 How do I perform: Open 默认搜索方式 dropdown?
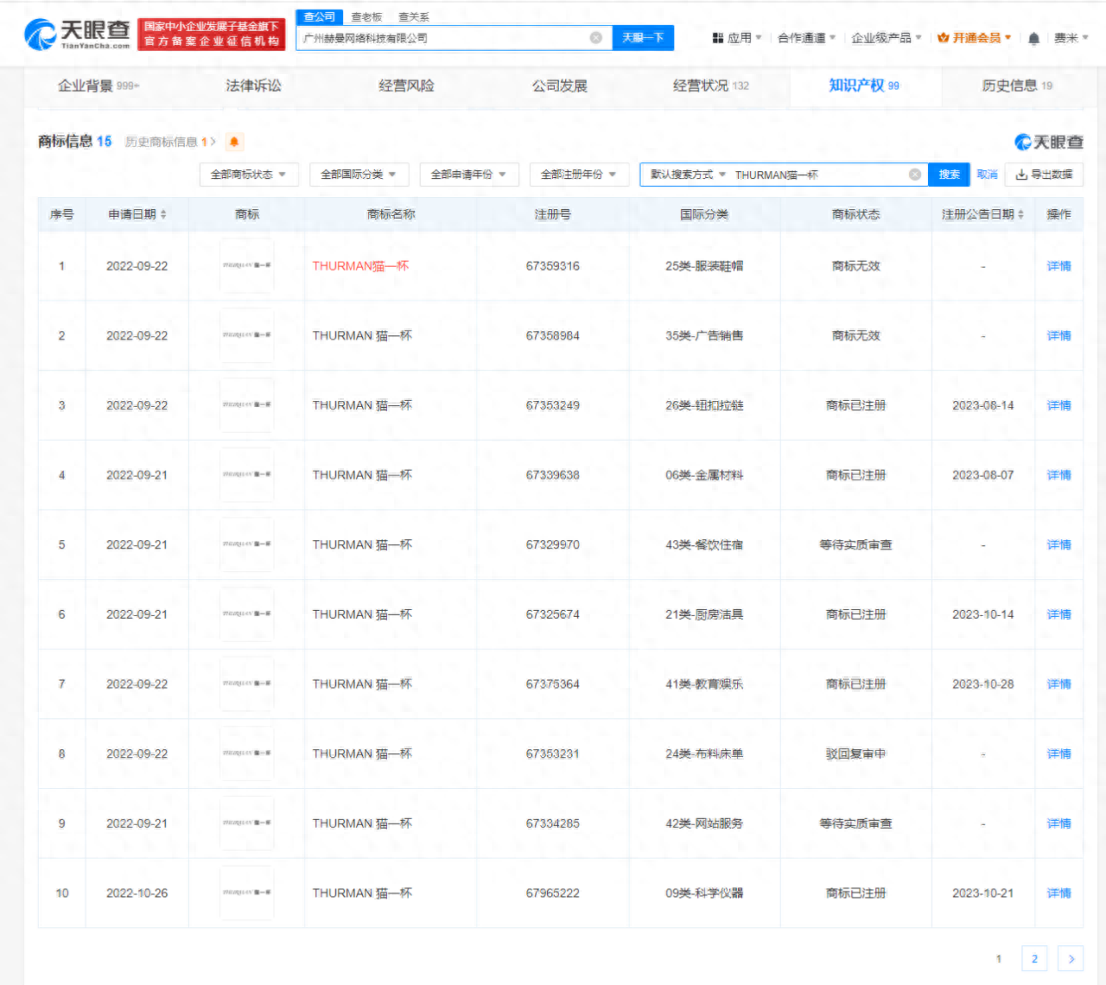688,174
